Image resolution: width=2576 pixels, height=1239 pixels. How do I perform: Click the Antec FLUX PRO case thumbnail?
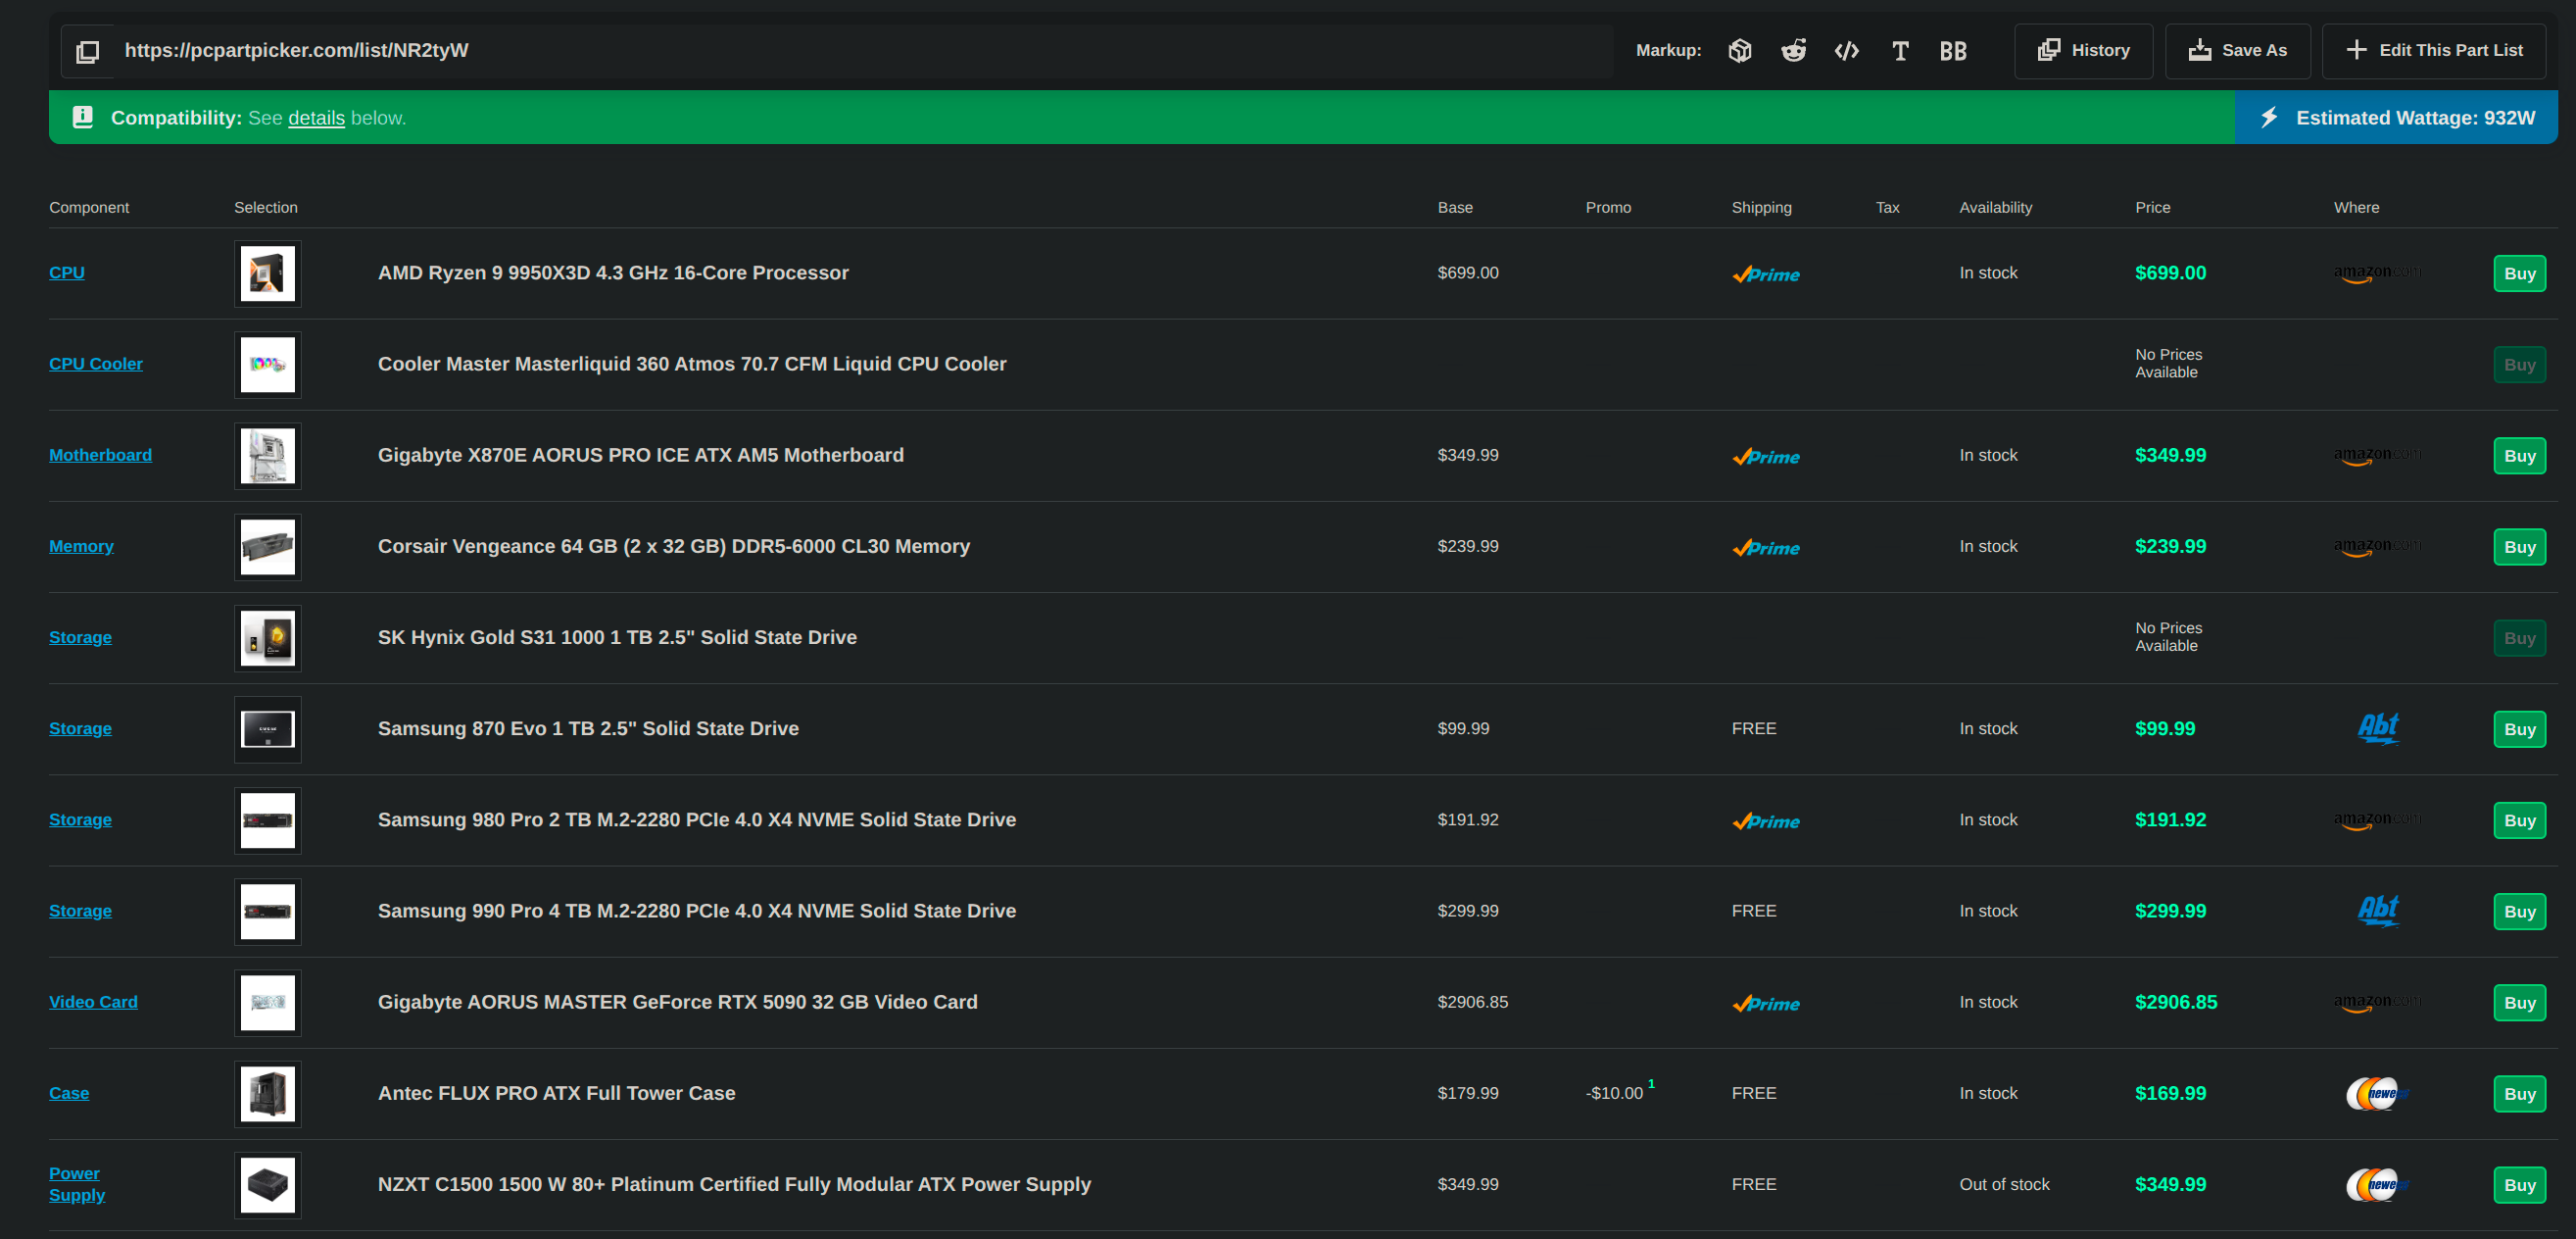268,1094
